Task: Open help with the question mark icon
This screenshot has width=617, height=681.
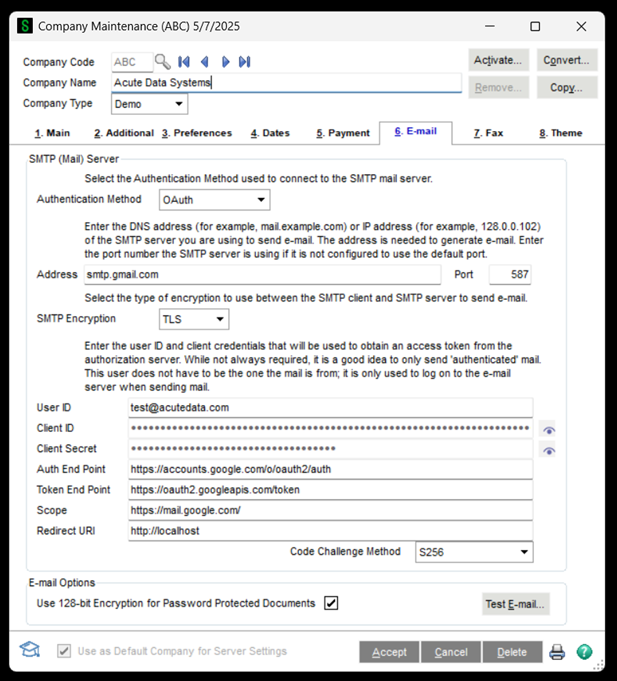Action: [583, 652]
